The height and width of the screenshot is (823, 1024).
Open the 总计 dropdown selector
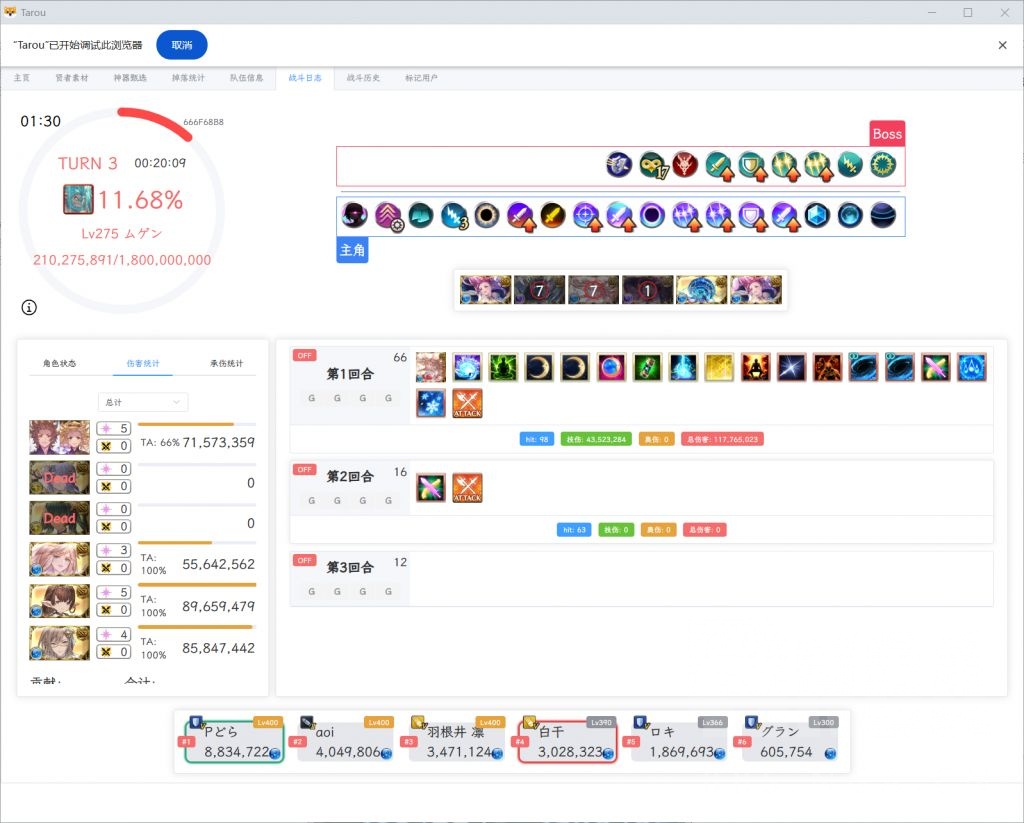click(x=143, y=401)
